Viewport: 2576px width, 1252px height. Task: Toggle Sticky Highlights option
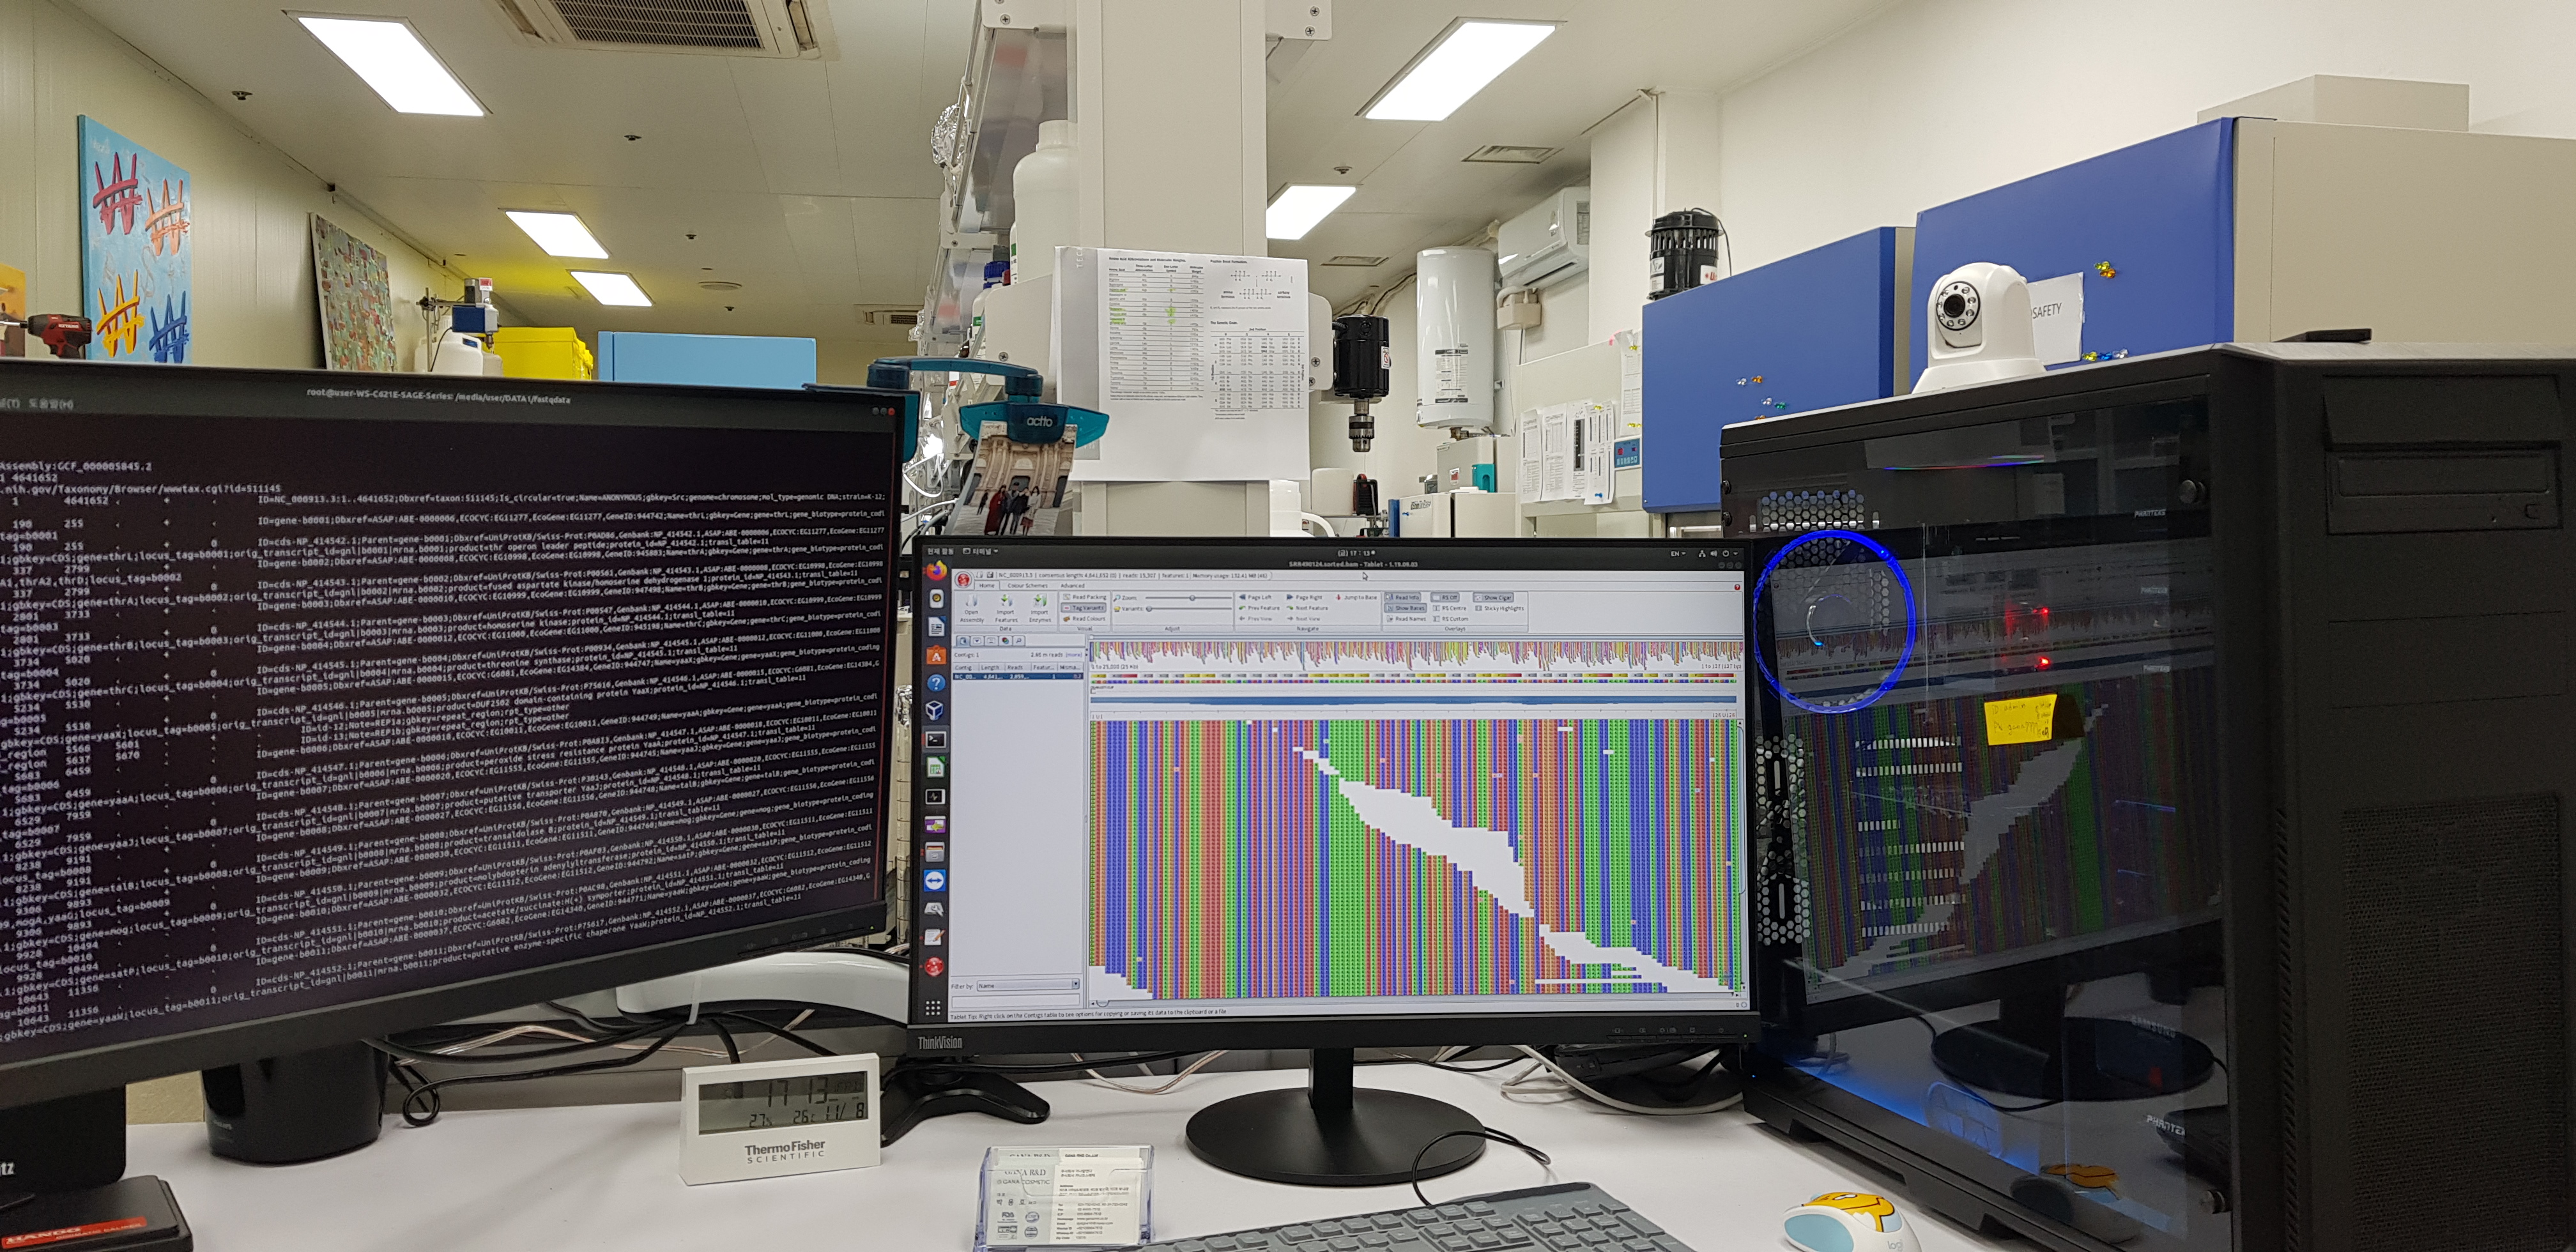pyautogui.click(x=1500, y=608)
